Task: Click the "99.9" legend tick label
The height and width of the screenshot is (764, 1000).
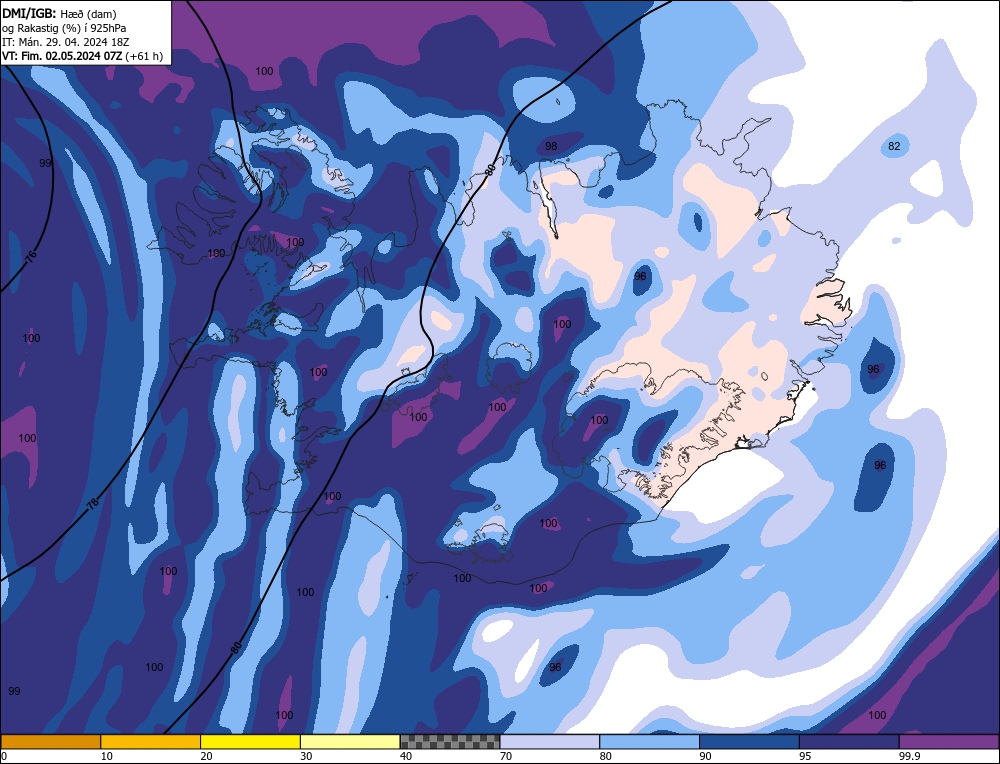Action: pos(909,756)
